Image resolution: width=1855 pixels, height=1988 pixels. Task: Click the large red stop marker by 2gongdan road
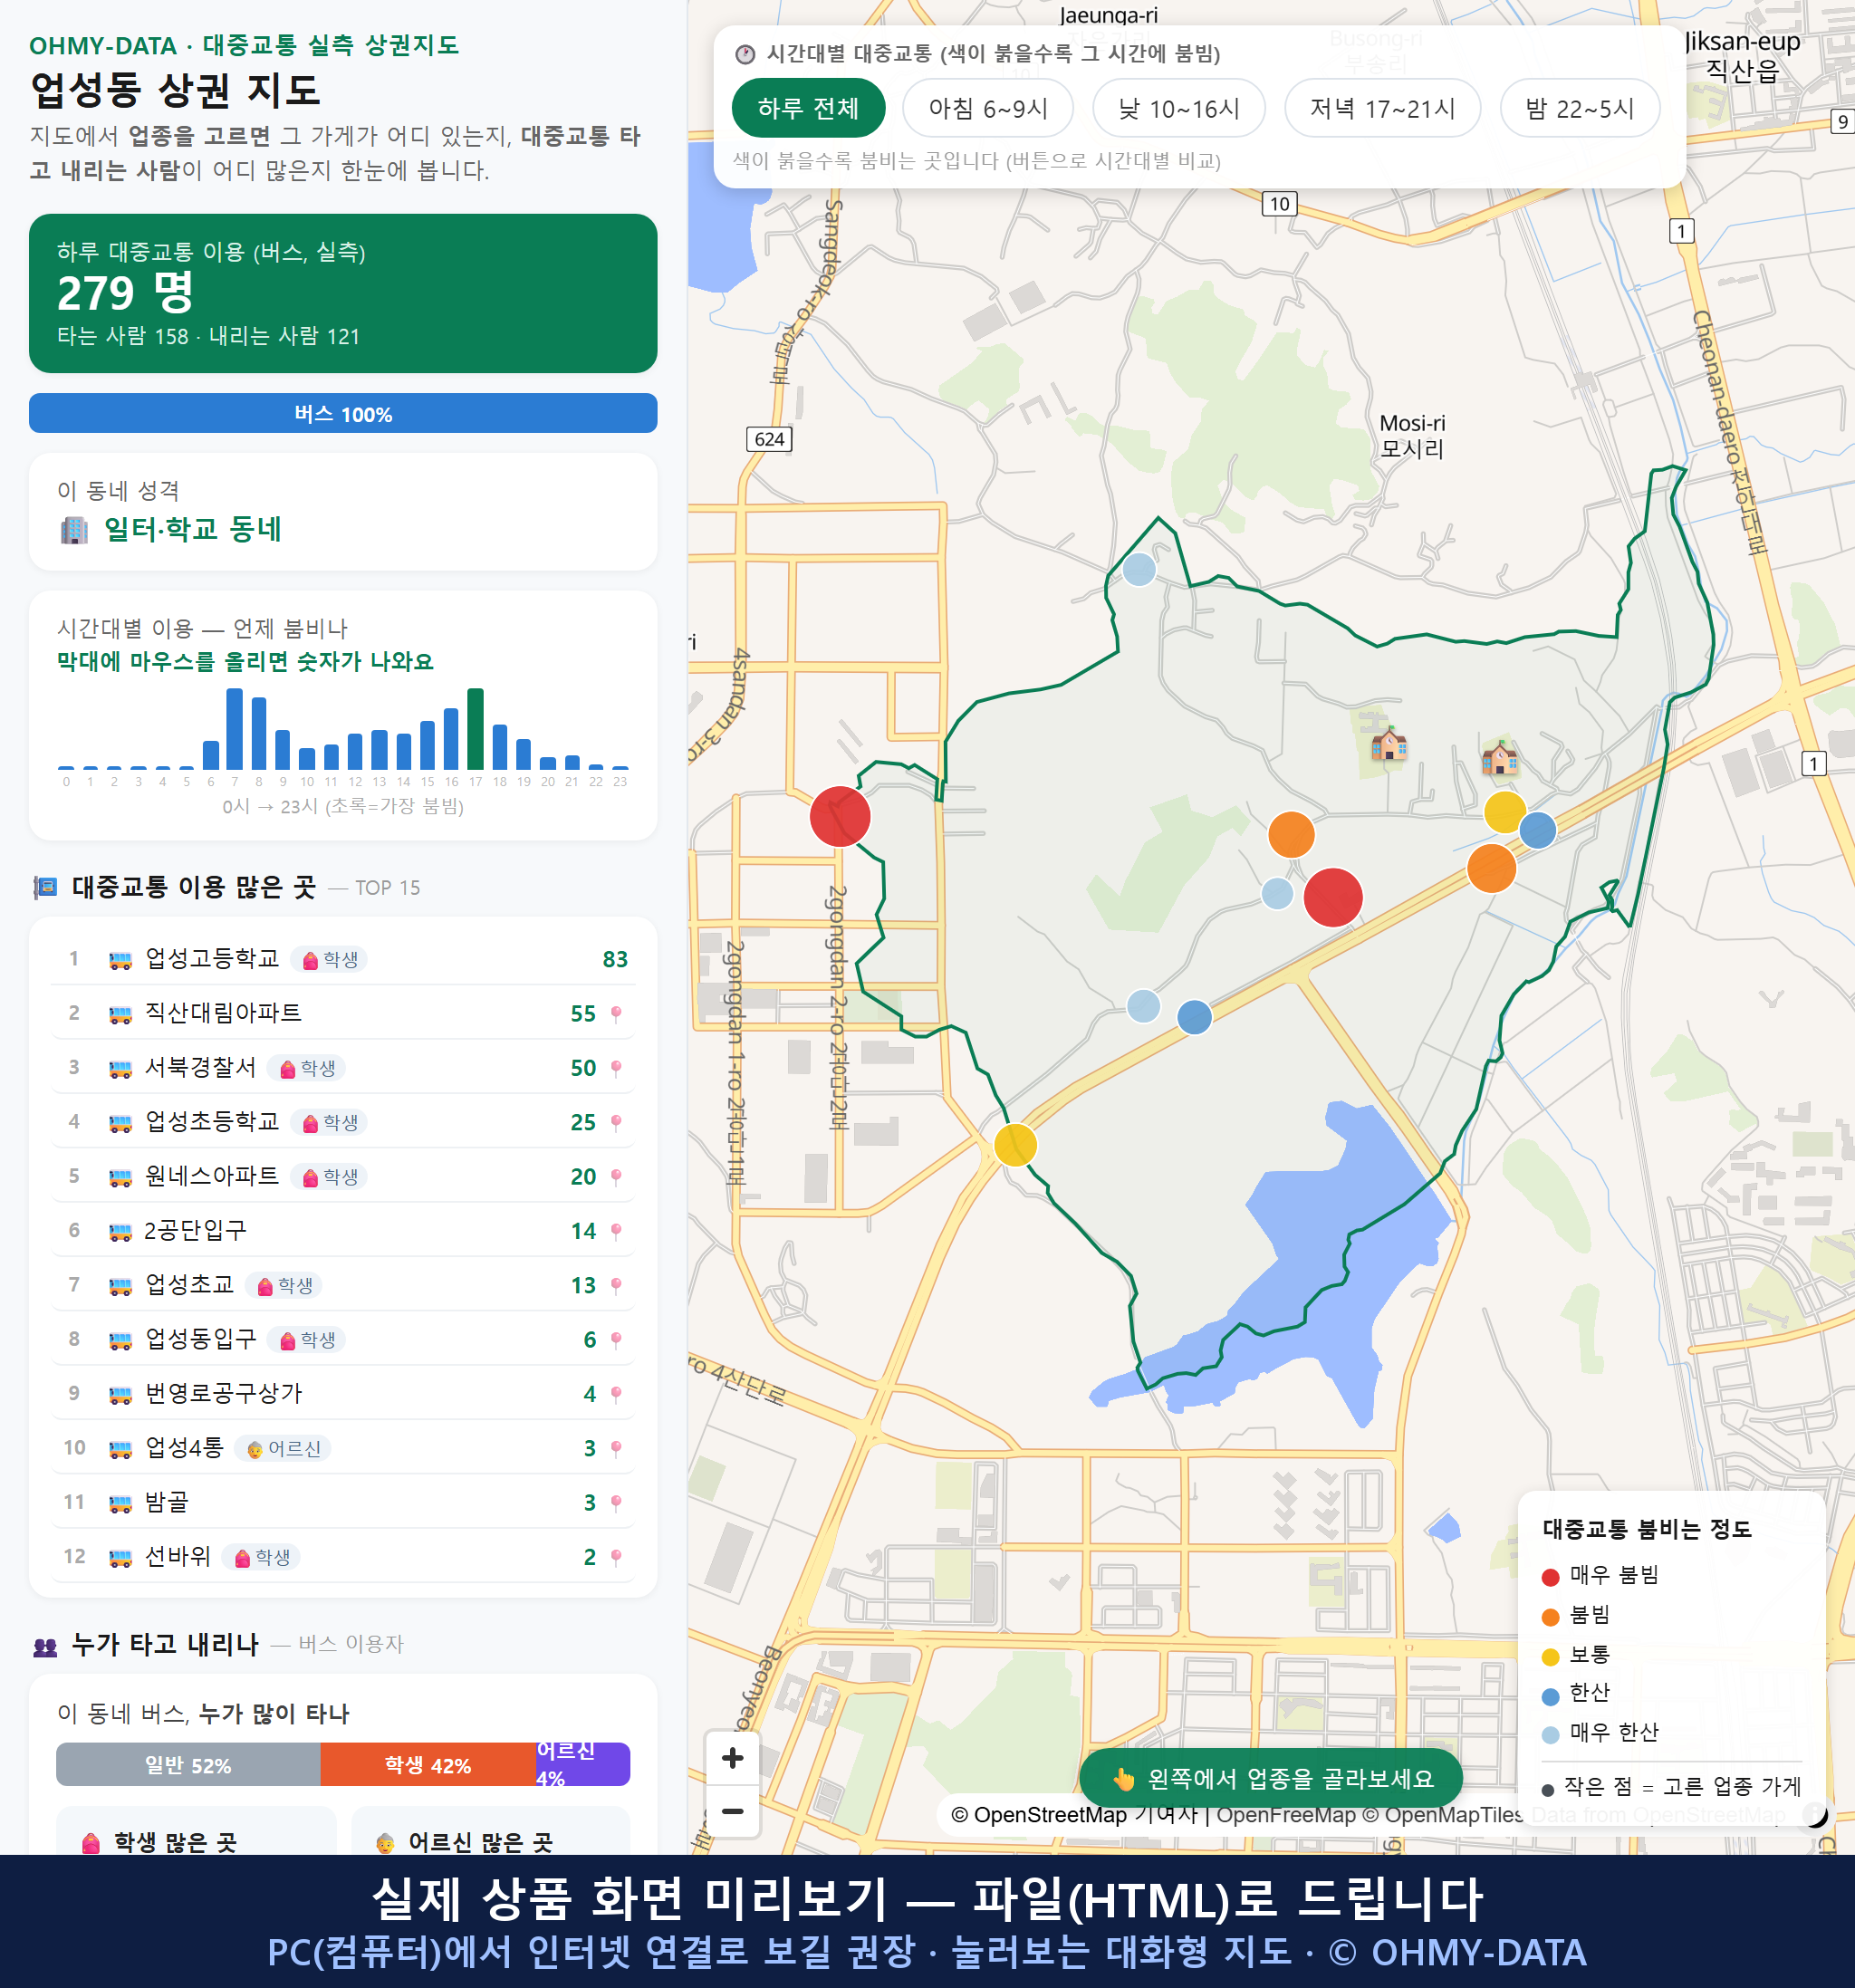coord(840,817)
